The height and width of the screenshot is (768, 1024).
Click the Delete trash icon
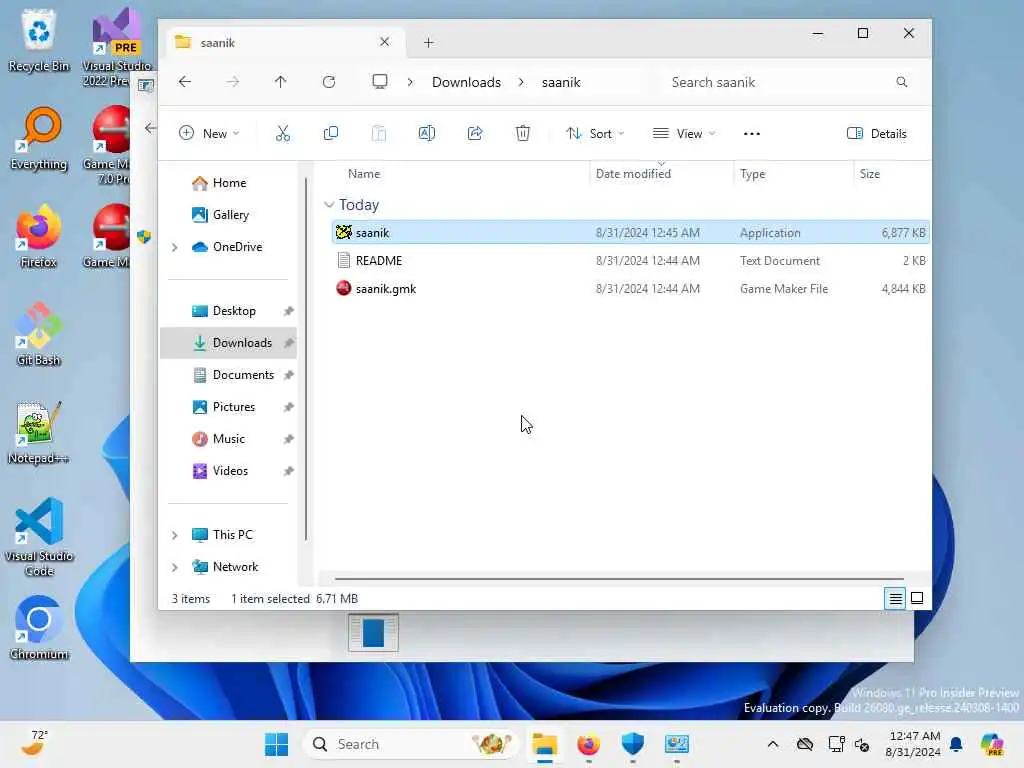(522, 133)
